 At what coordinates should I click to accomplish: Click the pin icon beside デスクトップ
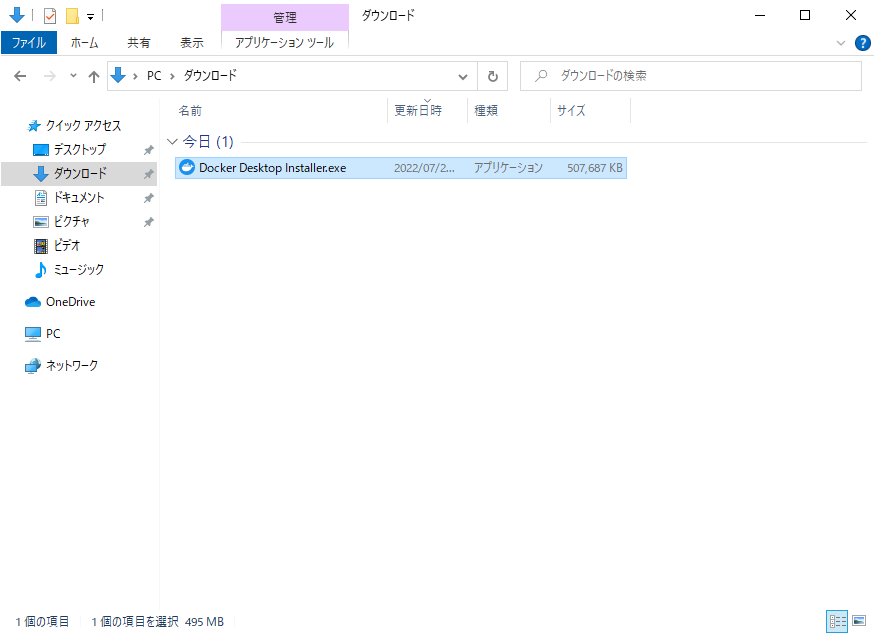tap(148, 150)
